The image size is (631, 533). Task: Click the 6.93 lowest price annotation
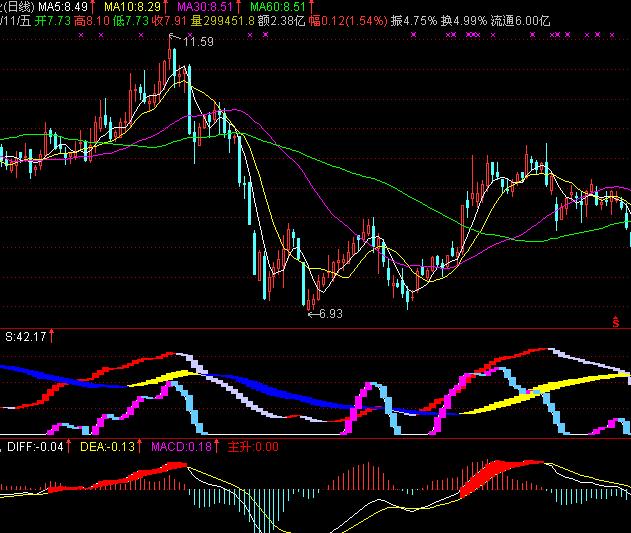330,314
